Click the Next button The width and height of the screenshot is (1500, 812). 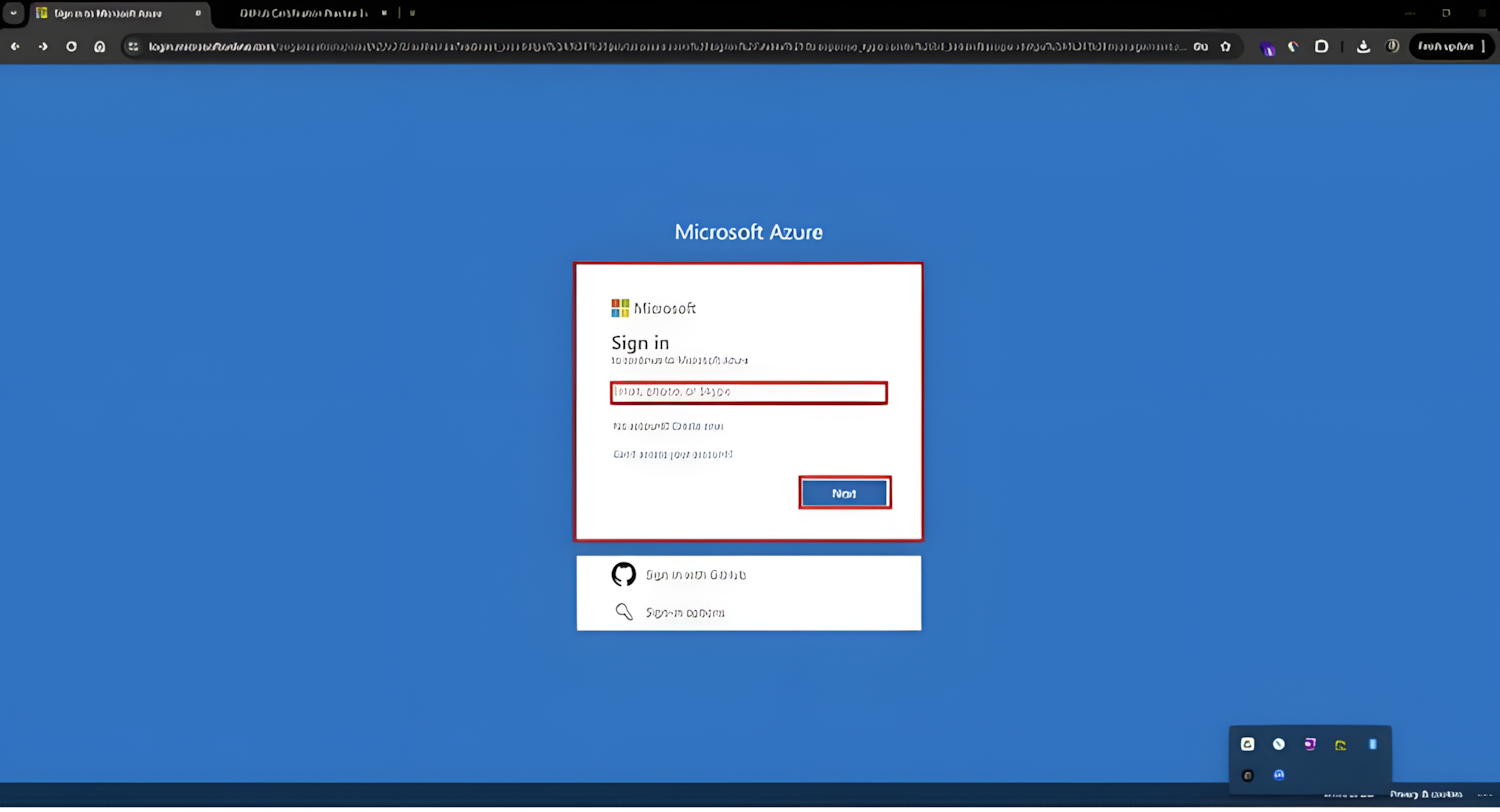pyautogui.click(x=844, y=493)
